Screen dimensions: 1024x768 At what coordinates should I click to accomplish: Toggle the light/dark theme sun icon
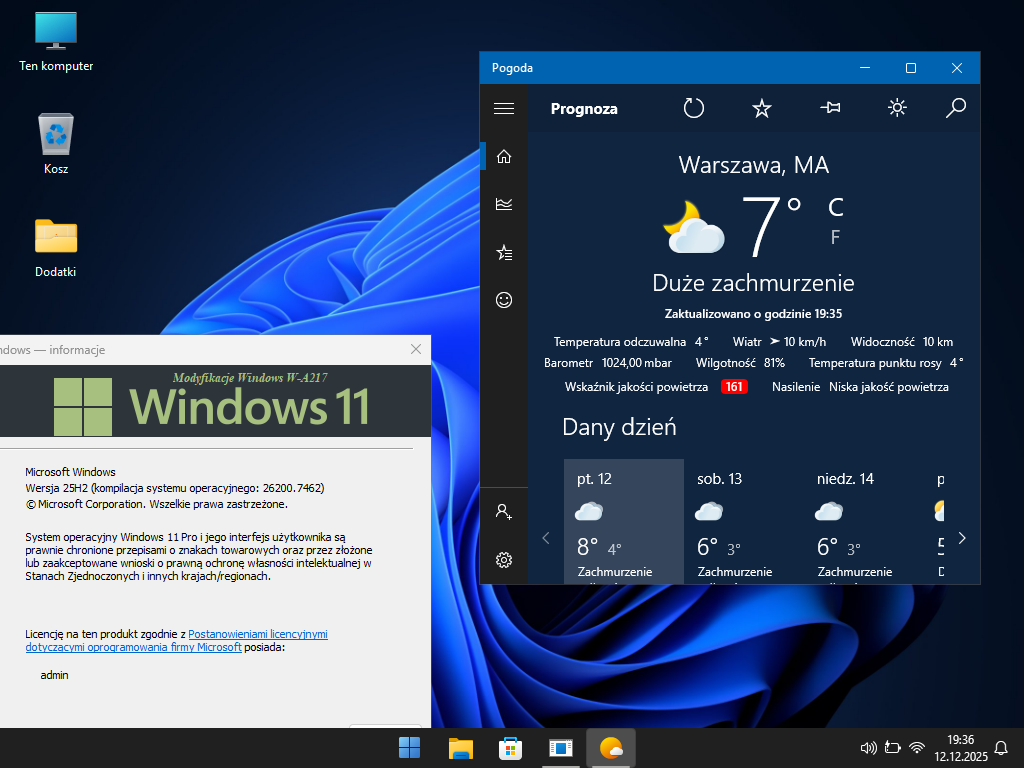(x=897, y=108)
